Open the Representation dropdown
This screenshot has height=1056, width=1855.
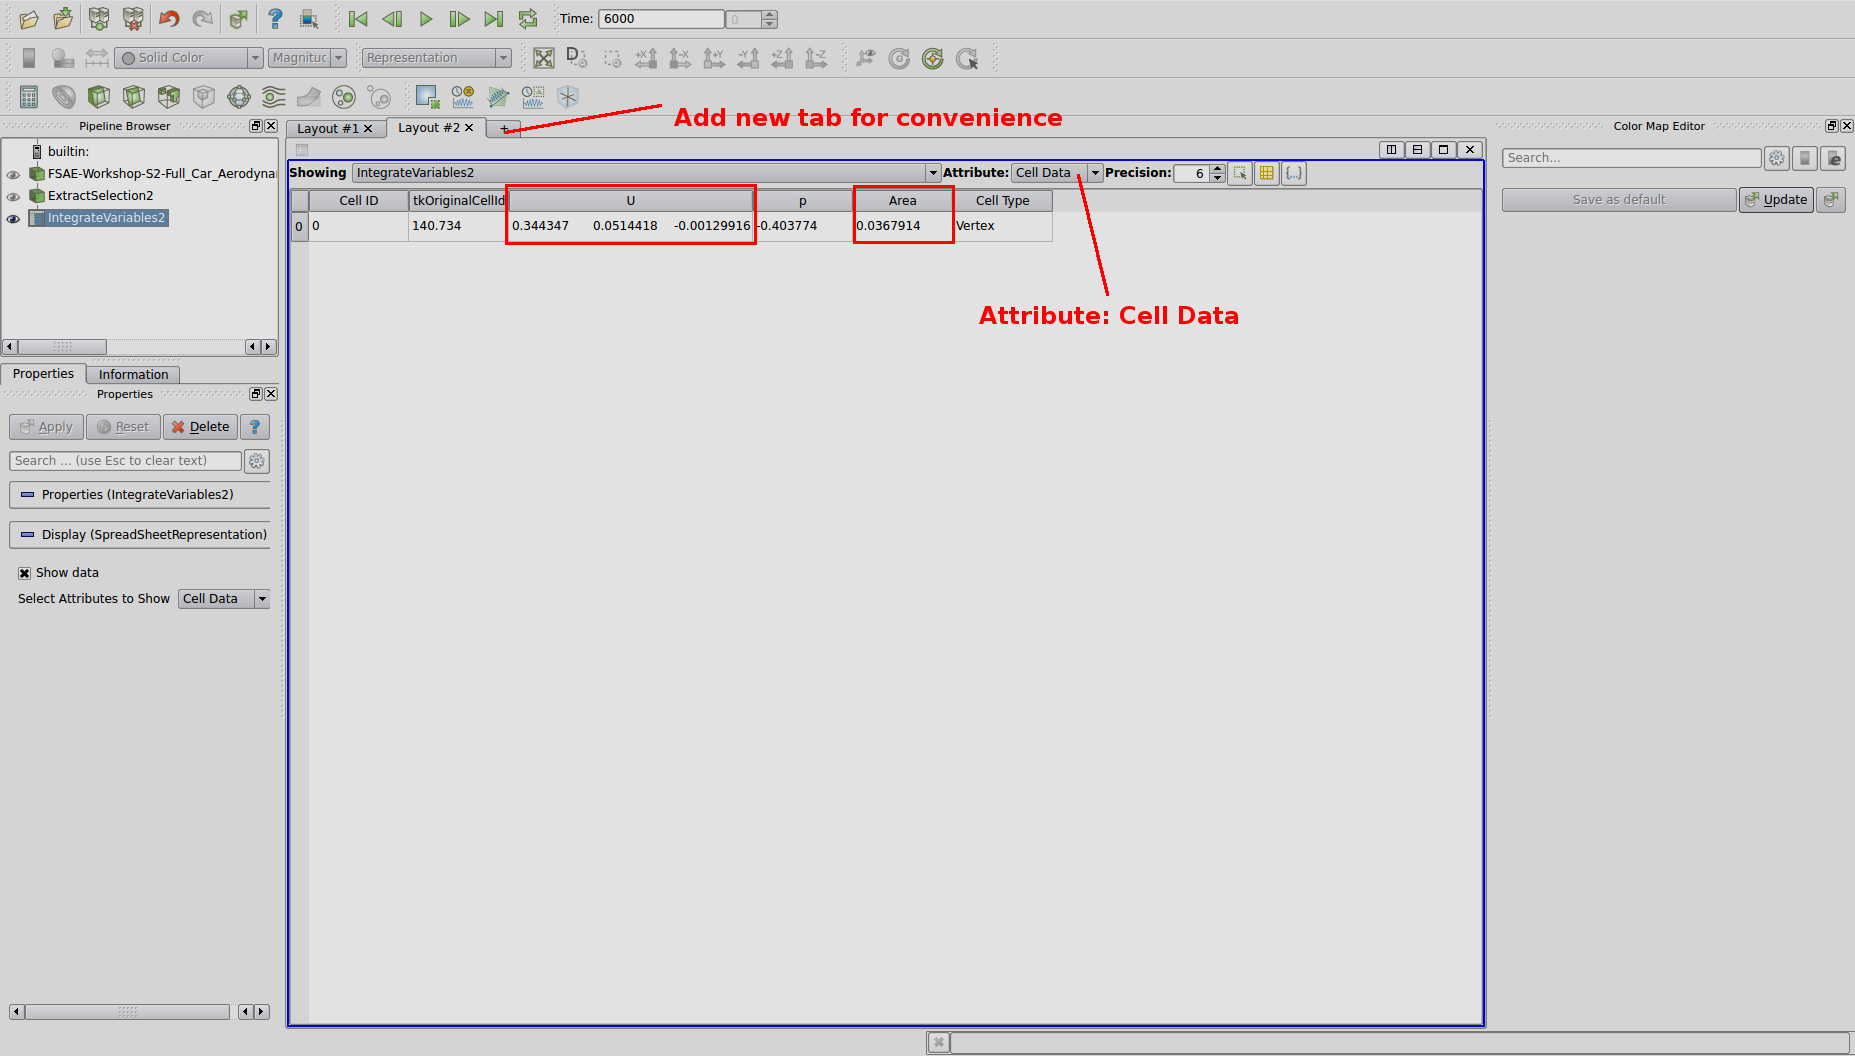(437, 58)
